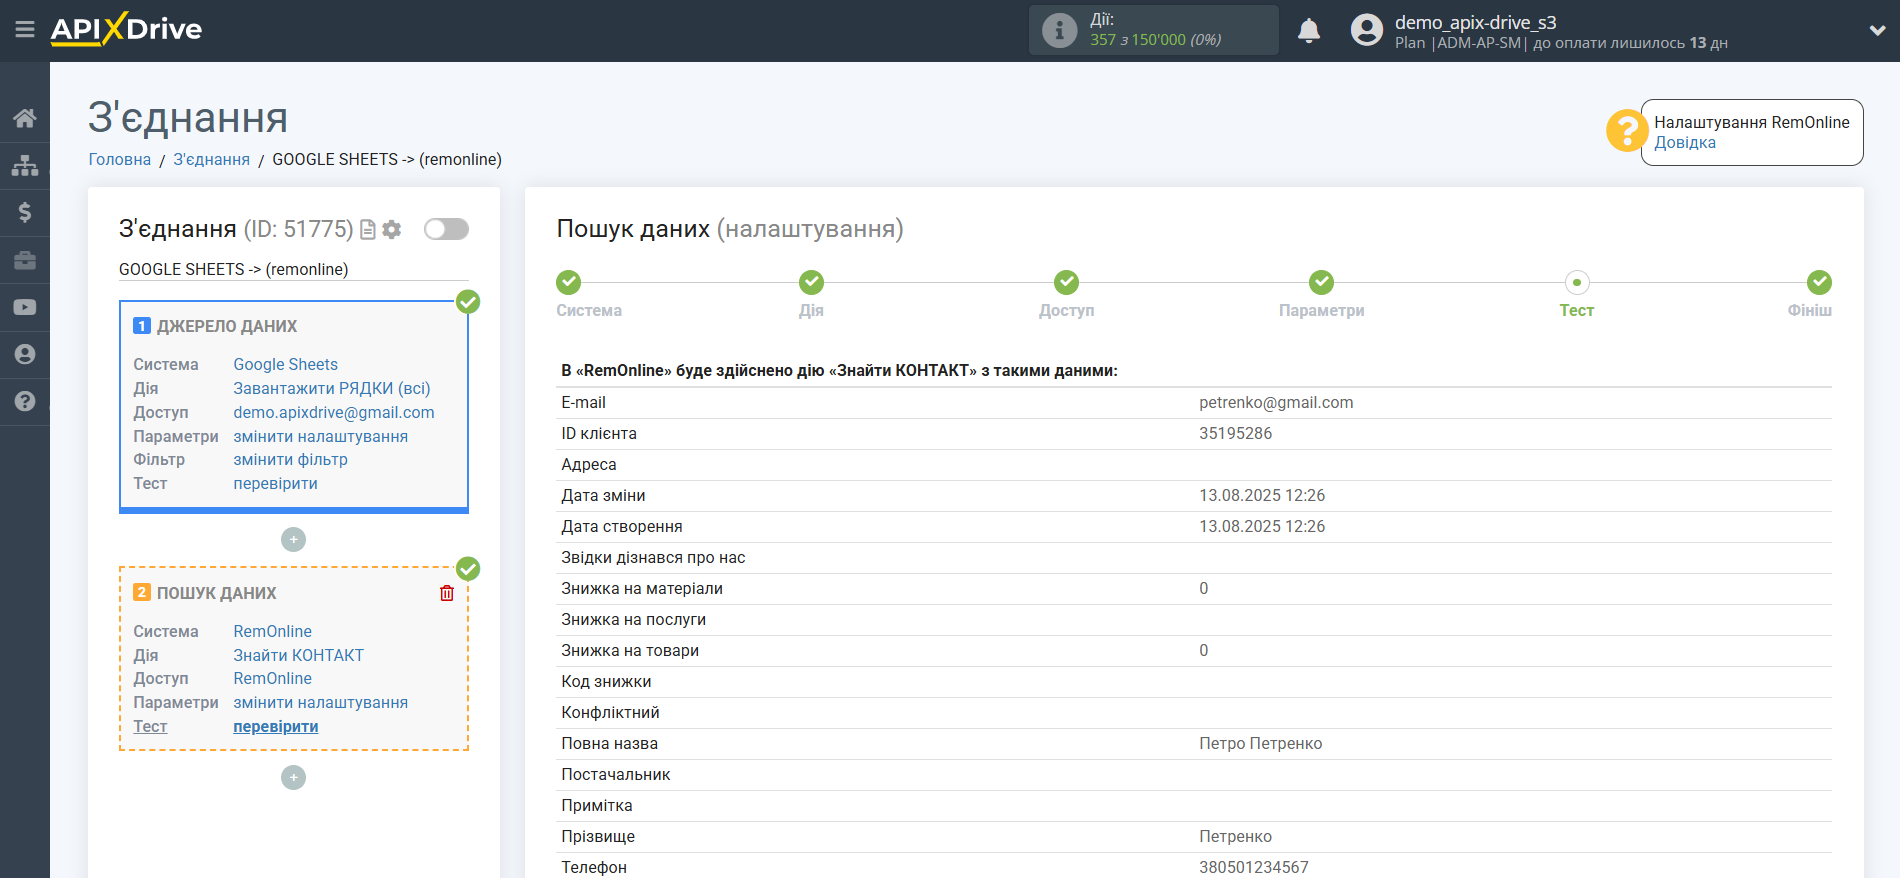1900x878 pixels.
Task: Go to Головна breadcrumb
Action: (120, 159)
